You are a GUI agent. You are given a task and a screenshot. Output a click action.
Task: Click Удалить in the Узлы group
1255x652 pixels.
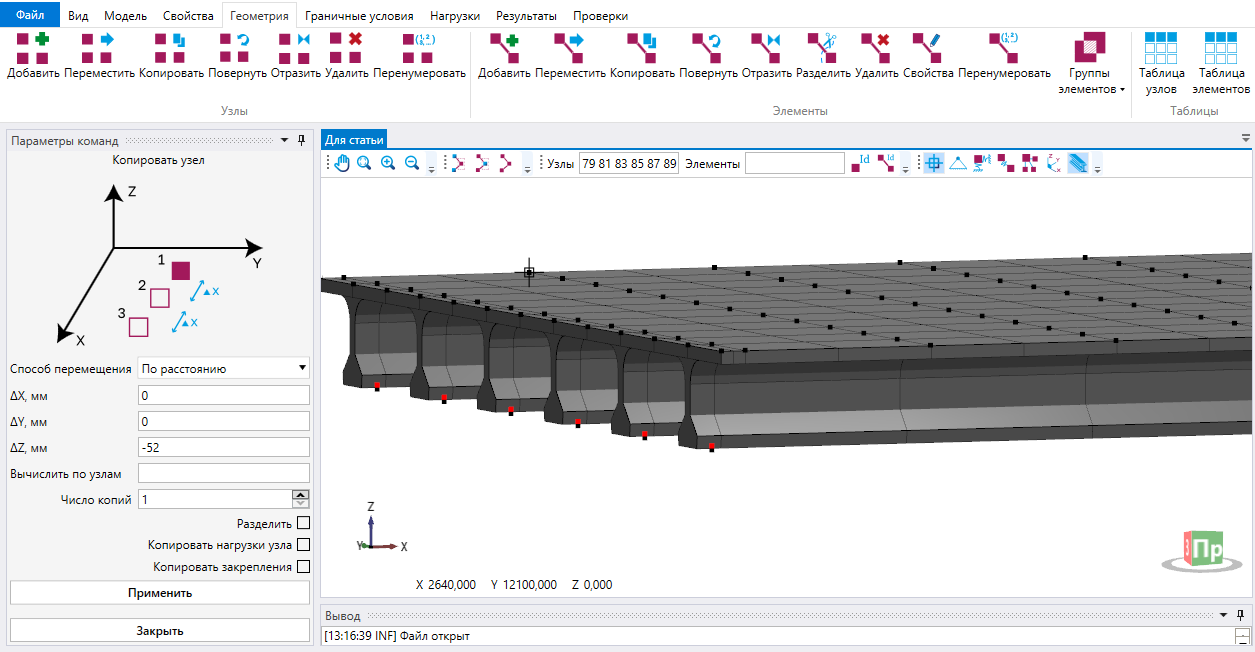(x=347, y=56)
